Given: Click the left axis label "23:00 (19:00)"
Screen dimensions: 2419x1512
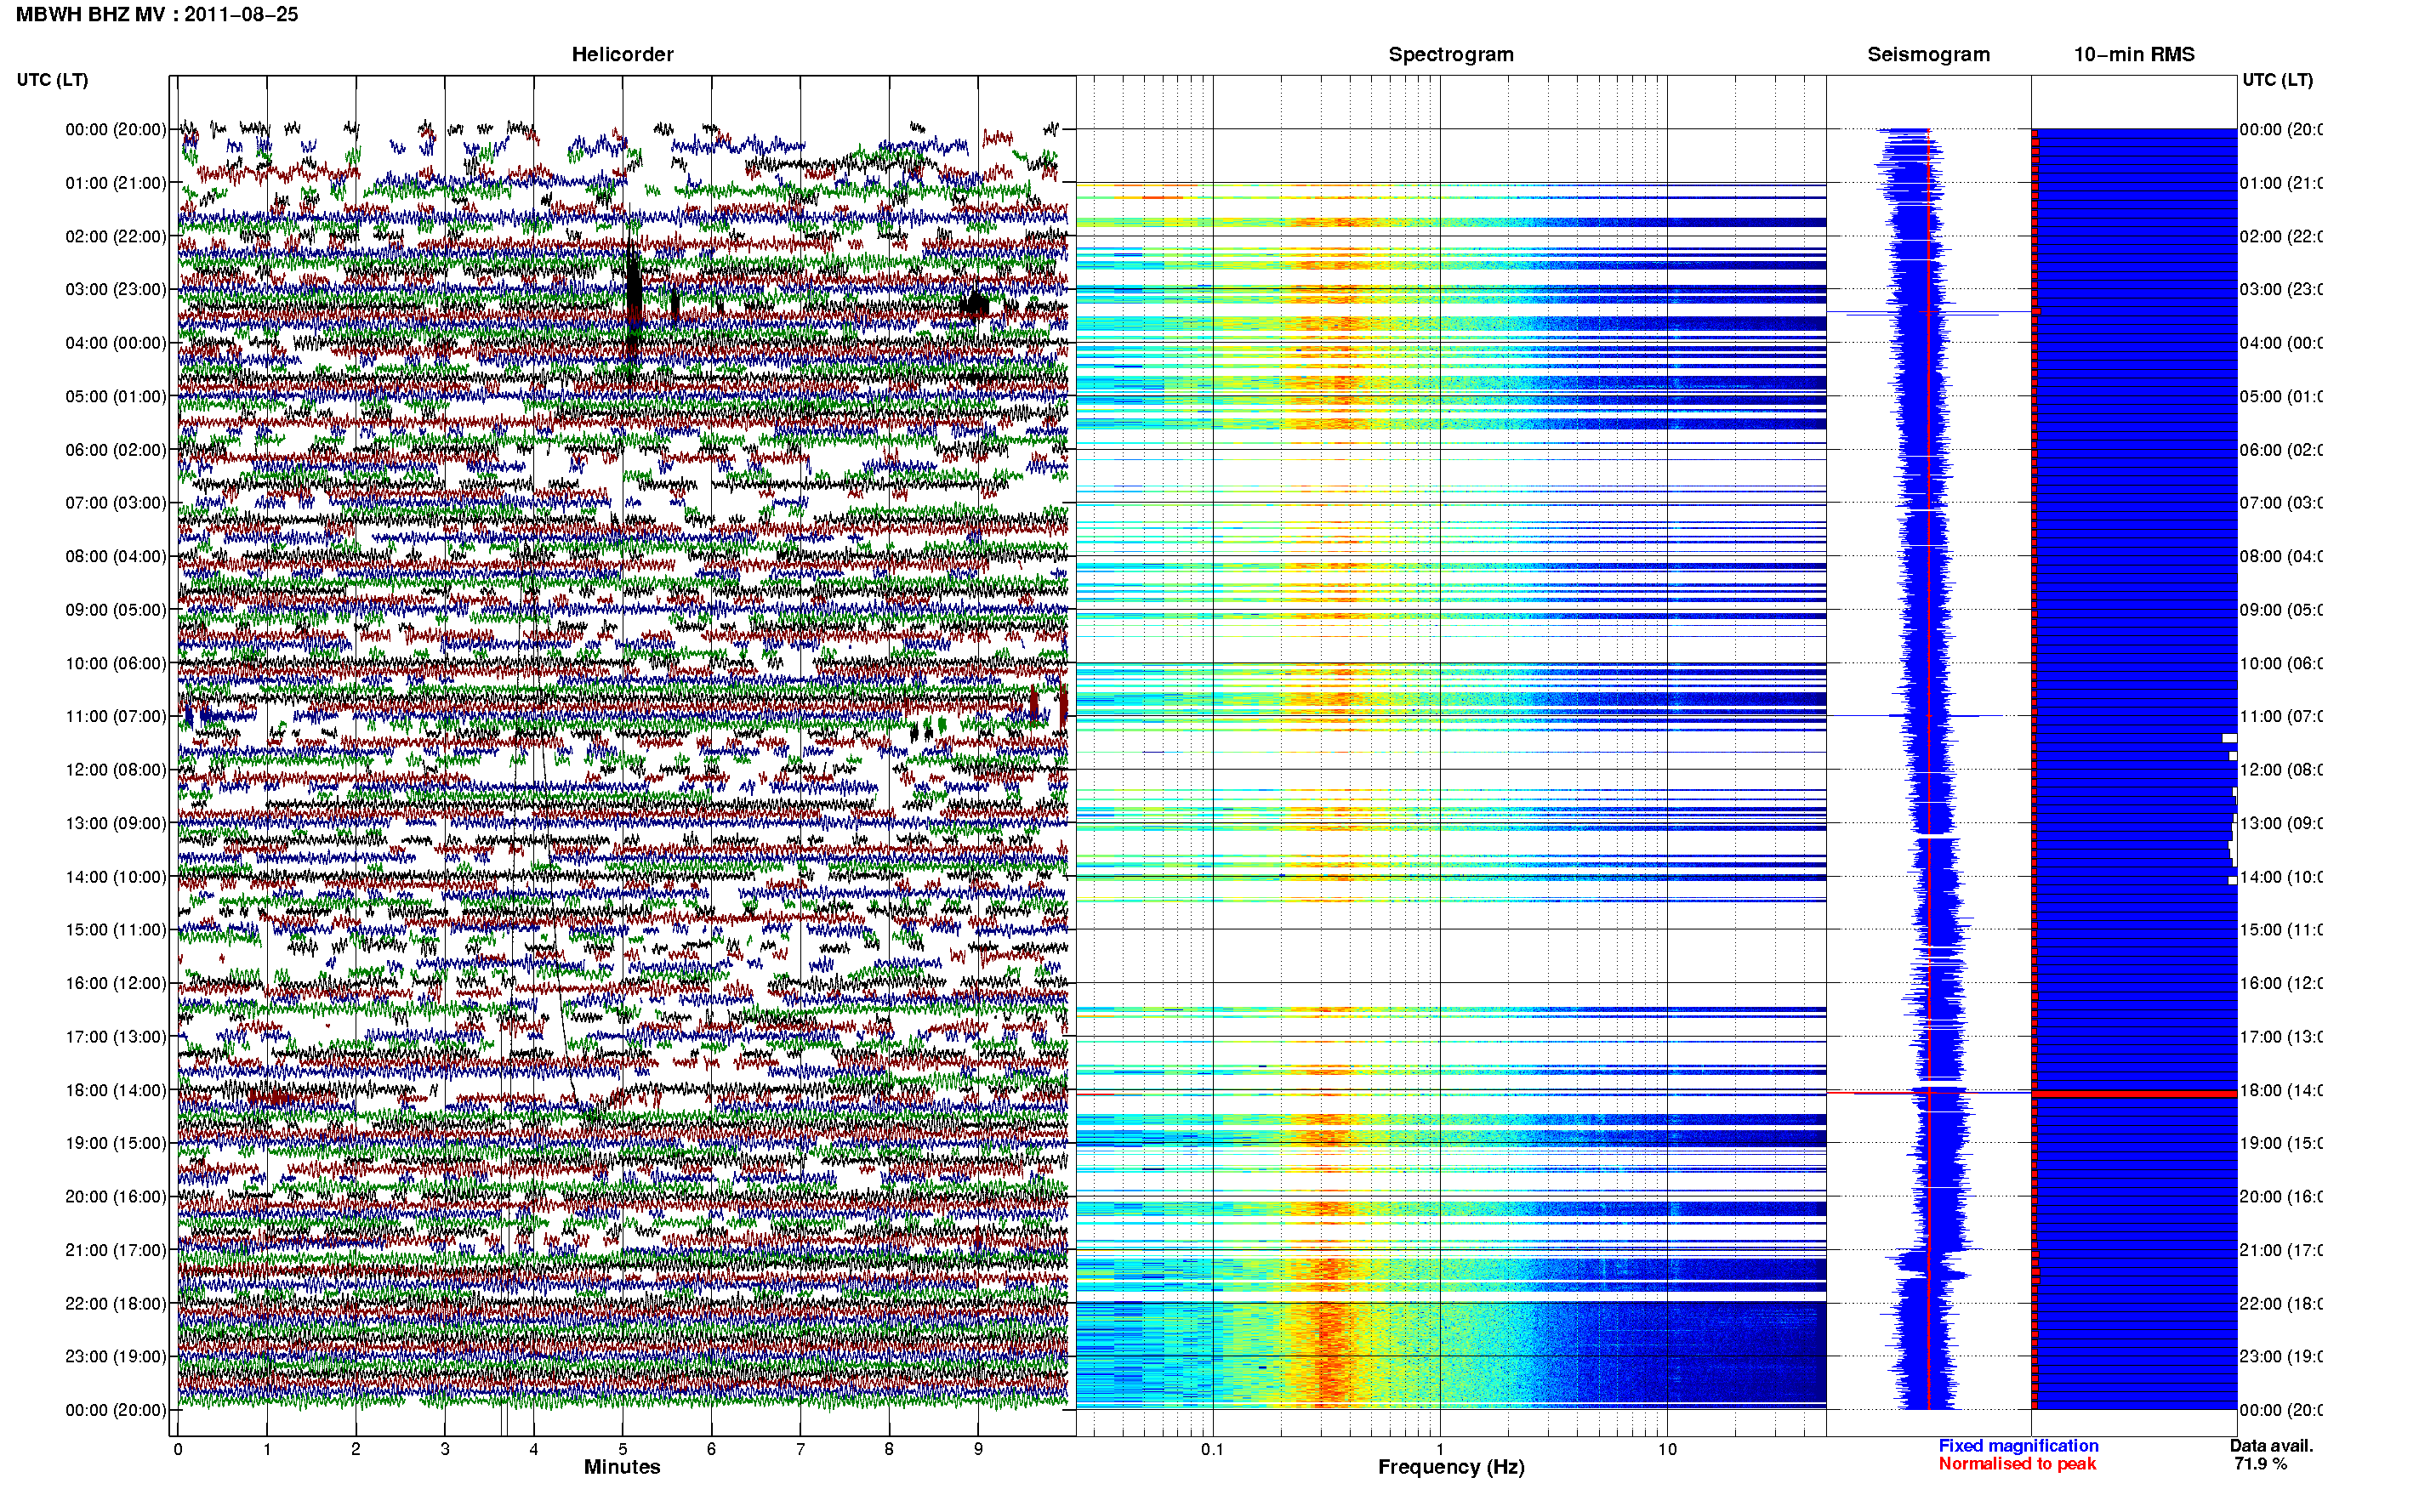Looking at the screenshot, I should tap(116, 1356).
